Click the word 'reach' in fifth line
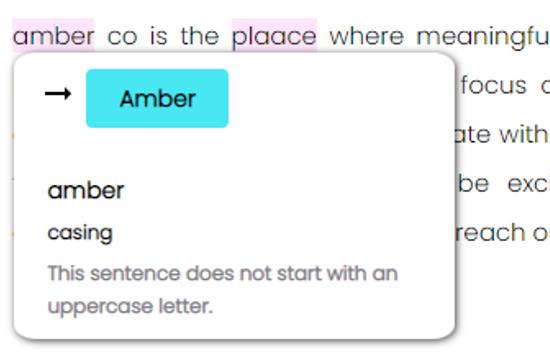550x360 pixels. pyautogui.click(x=490, y=233)
